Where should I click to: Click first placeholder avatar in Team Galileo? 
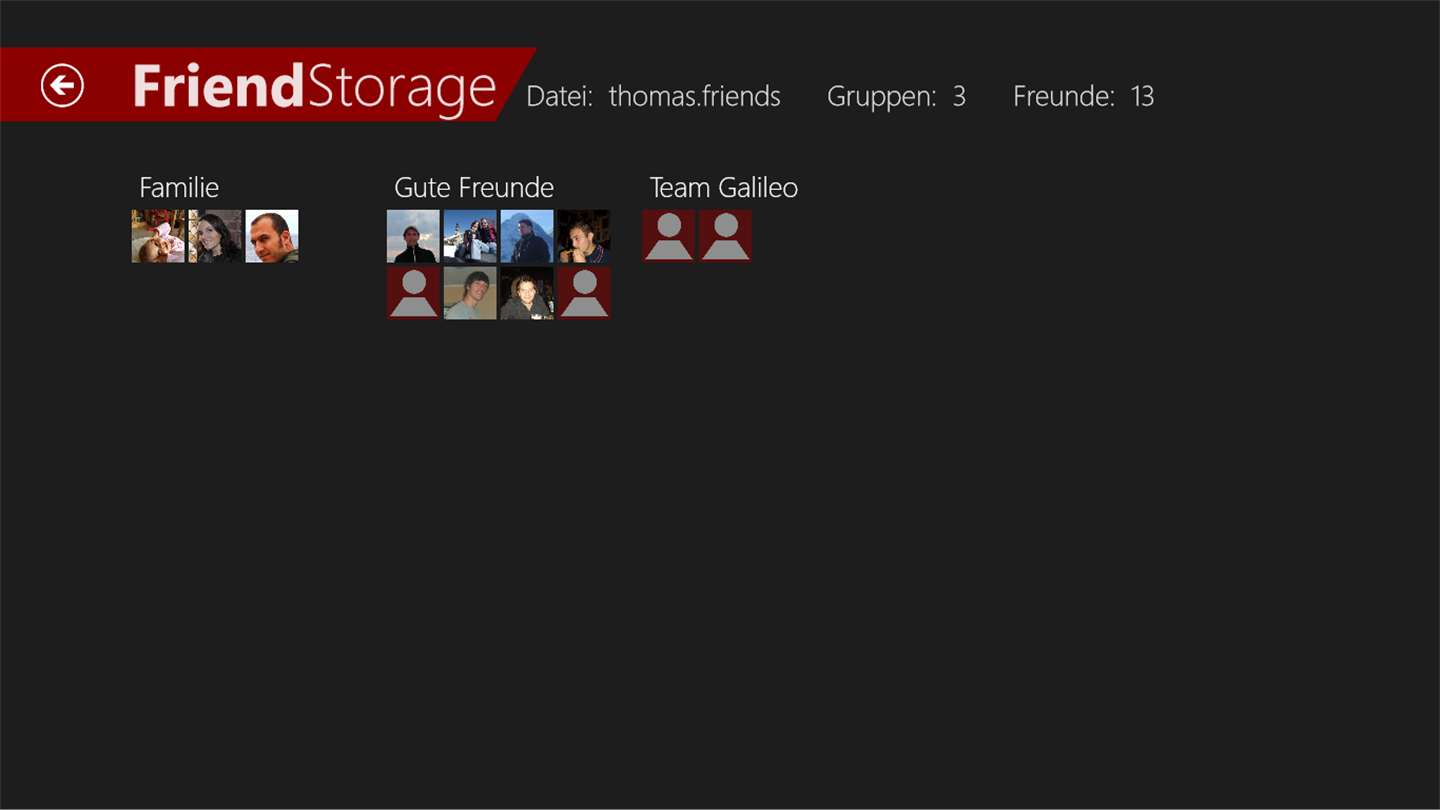[668, 236]
